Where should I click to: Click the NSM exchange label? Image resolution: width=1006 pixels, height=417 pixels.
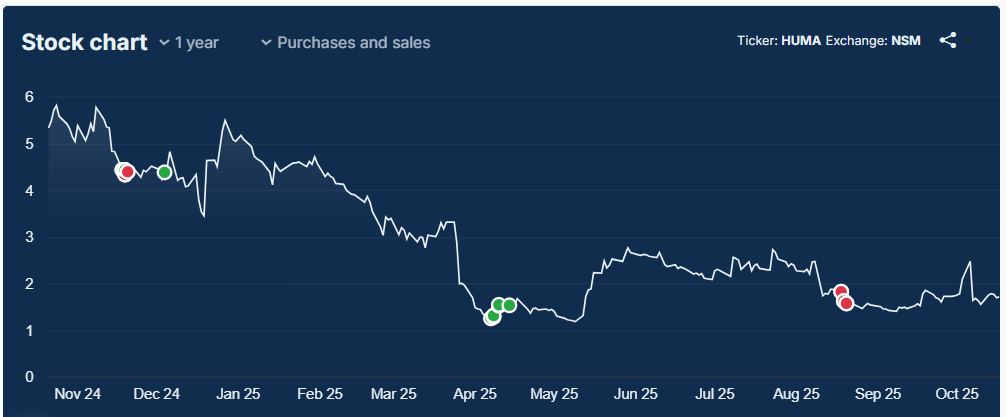(x=905, y=42)
